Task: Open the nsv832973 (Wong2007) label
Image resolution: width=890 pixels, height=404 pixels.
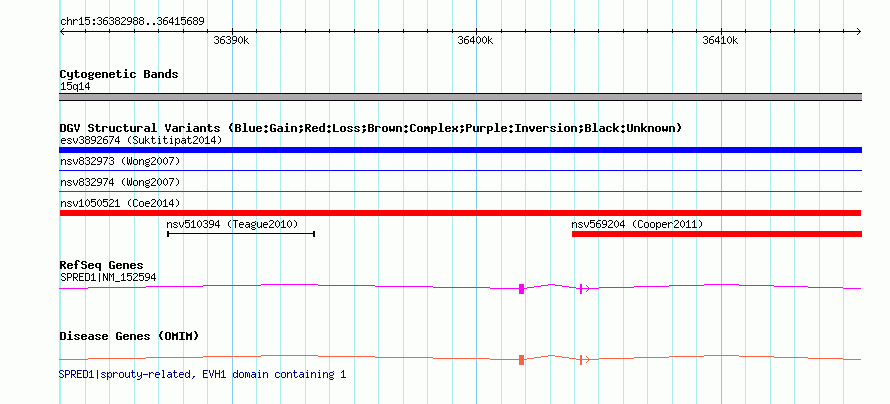Action: click(120, 162)
